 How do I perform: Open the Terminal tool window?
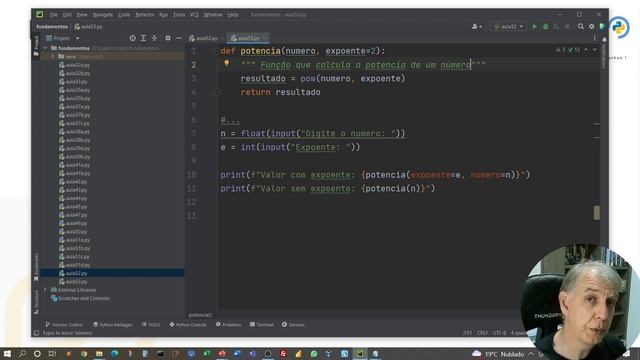coord(261,325)
